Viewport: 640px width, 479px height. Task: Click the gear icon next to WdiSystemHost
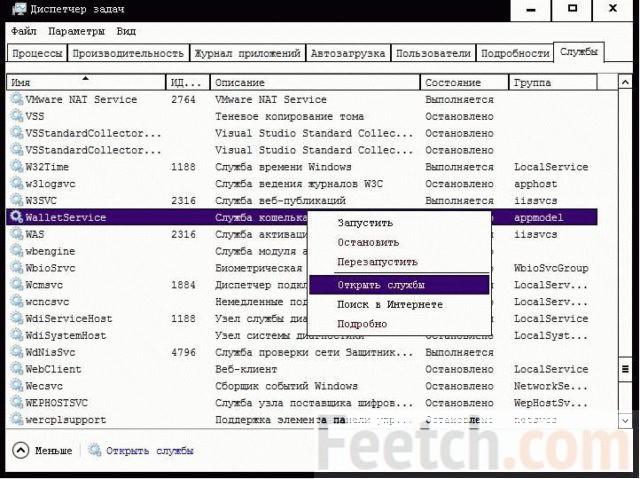tap(17, 335)
